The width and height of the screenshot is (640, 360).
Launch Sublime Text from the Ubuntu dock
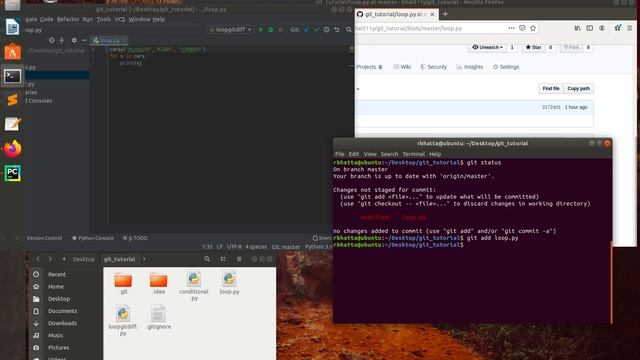pos(12,100)
